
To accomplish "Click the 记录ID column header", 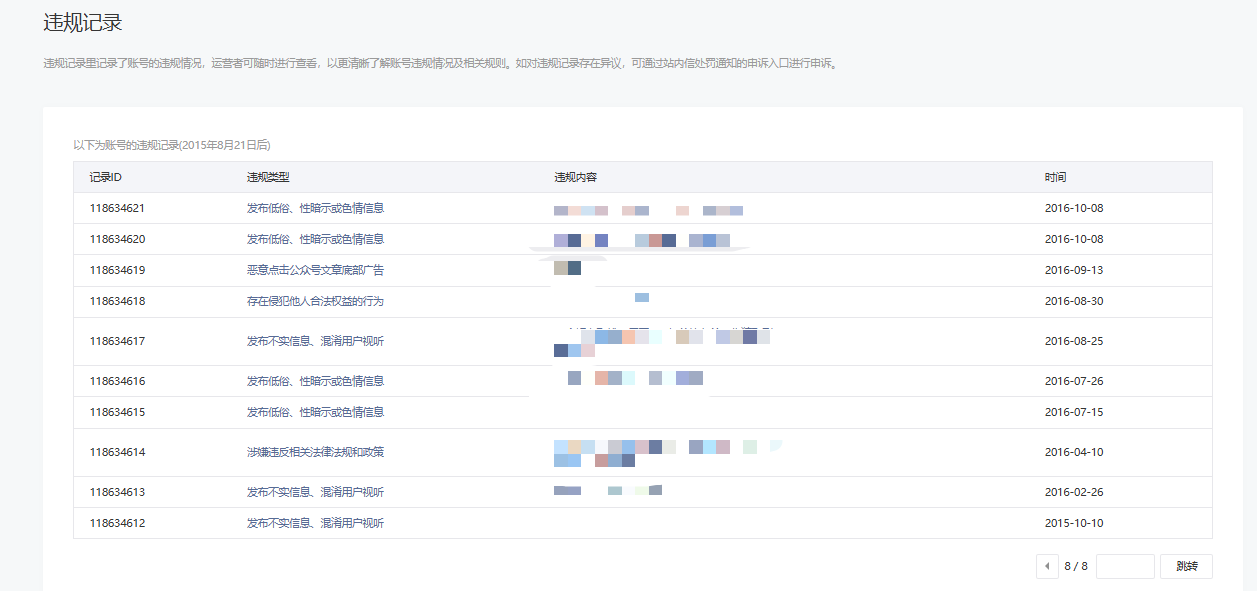I will [x=105, y=177].
